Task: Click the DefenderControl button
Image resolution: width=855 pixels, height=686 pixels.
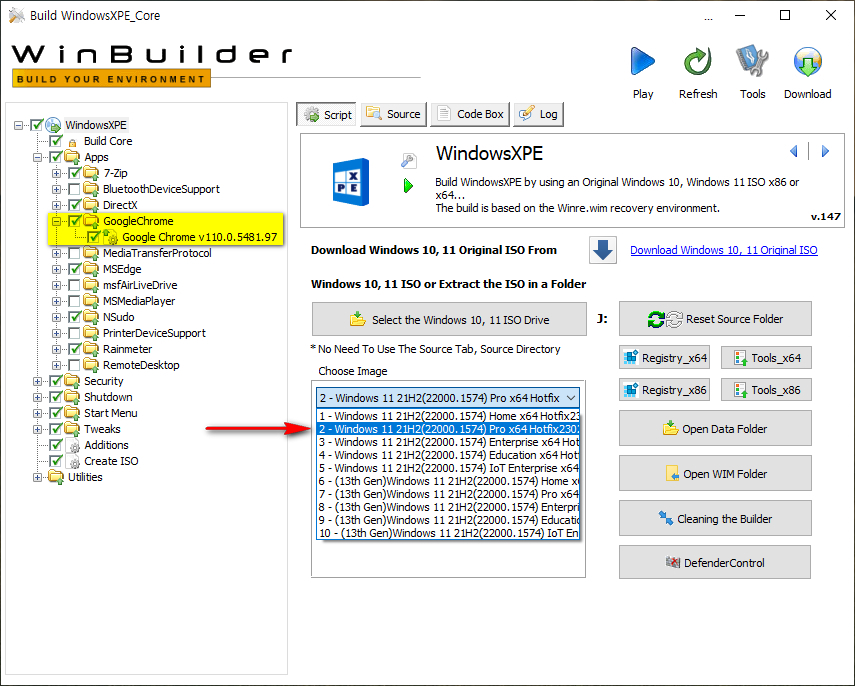Action: coord(715,562)
